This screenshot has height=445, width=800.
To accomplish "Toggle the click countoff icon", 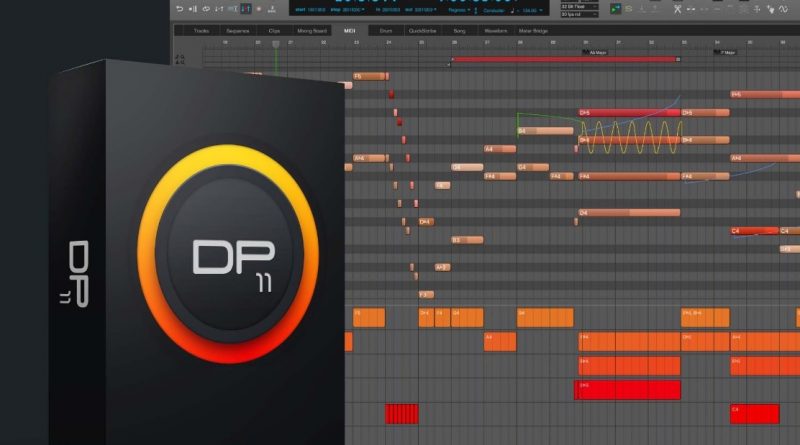I will (x=272, y=9).
